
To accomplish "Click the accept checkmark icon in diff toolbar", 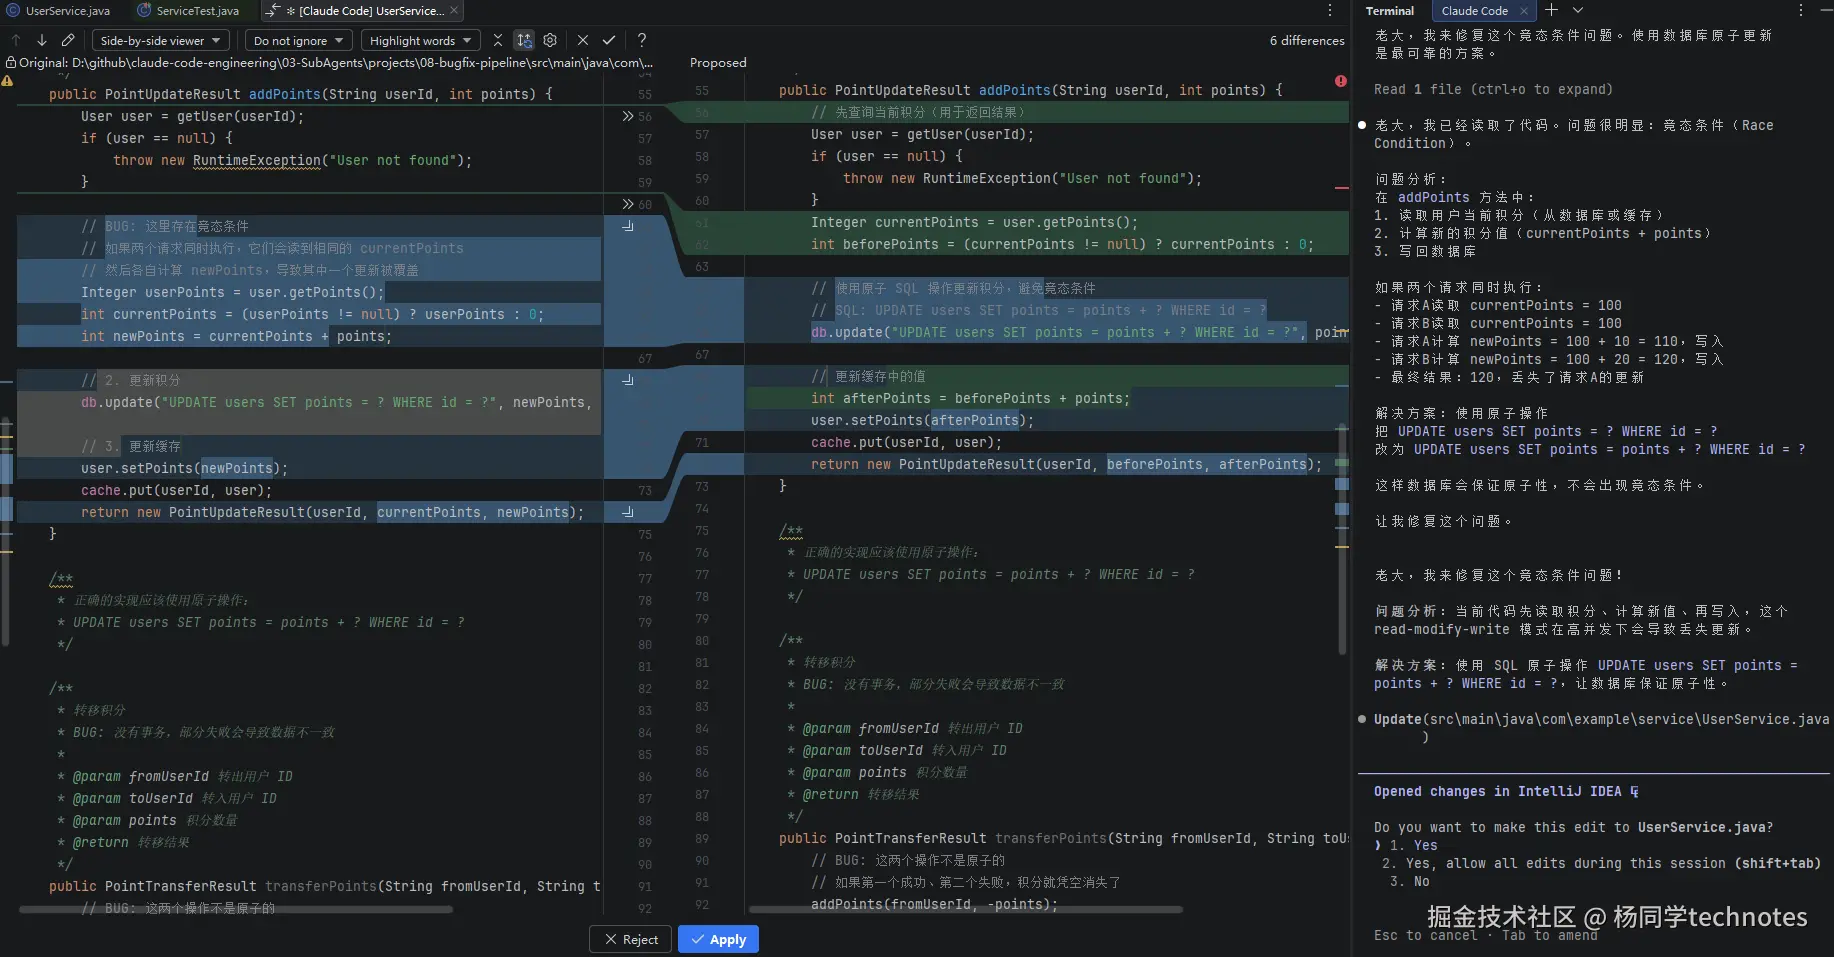I will (x=609, y=40).
